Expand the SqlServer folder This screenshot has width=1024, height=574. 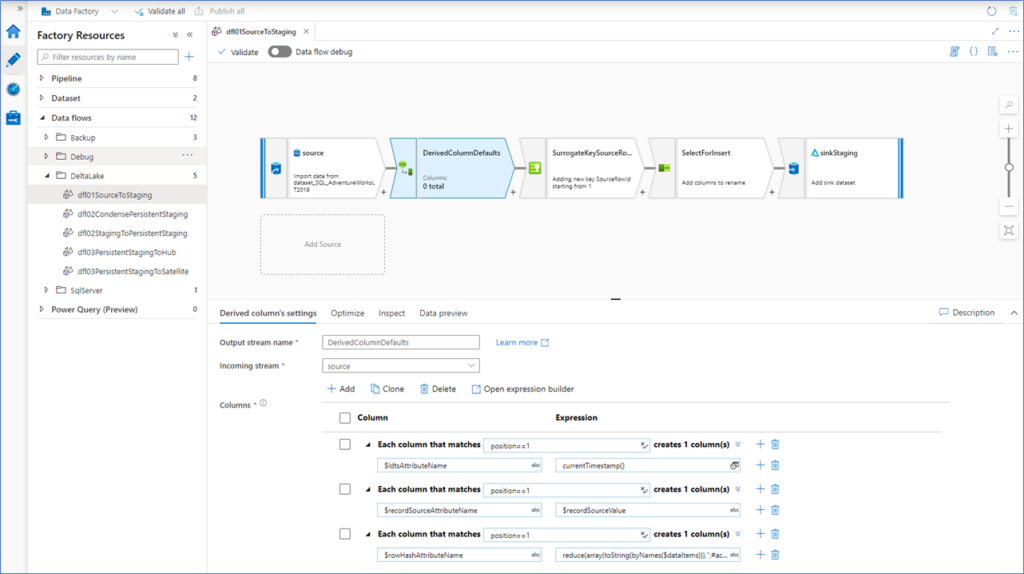[x=46, y=290]
